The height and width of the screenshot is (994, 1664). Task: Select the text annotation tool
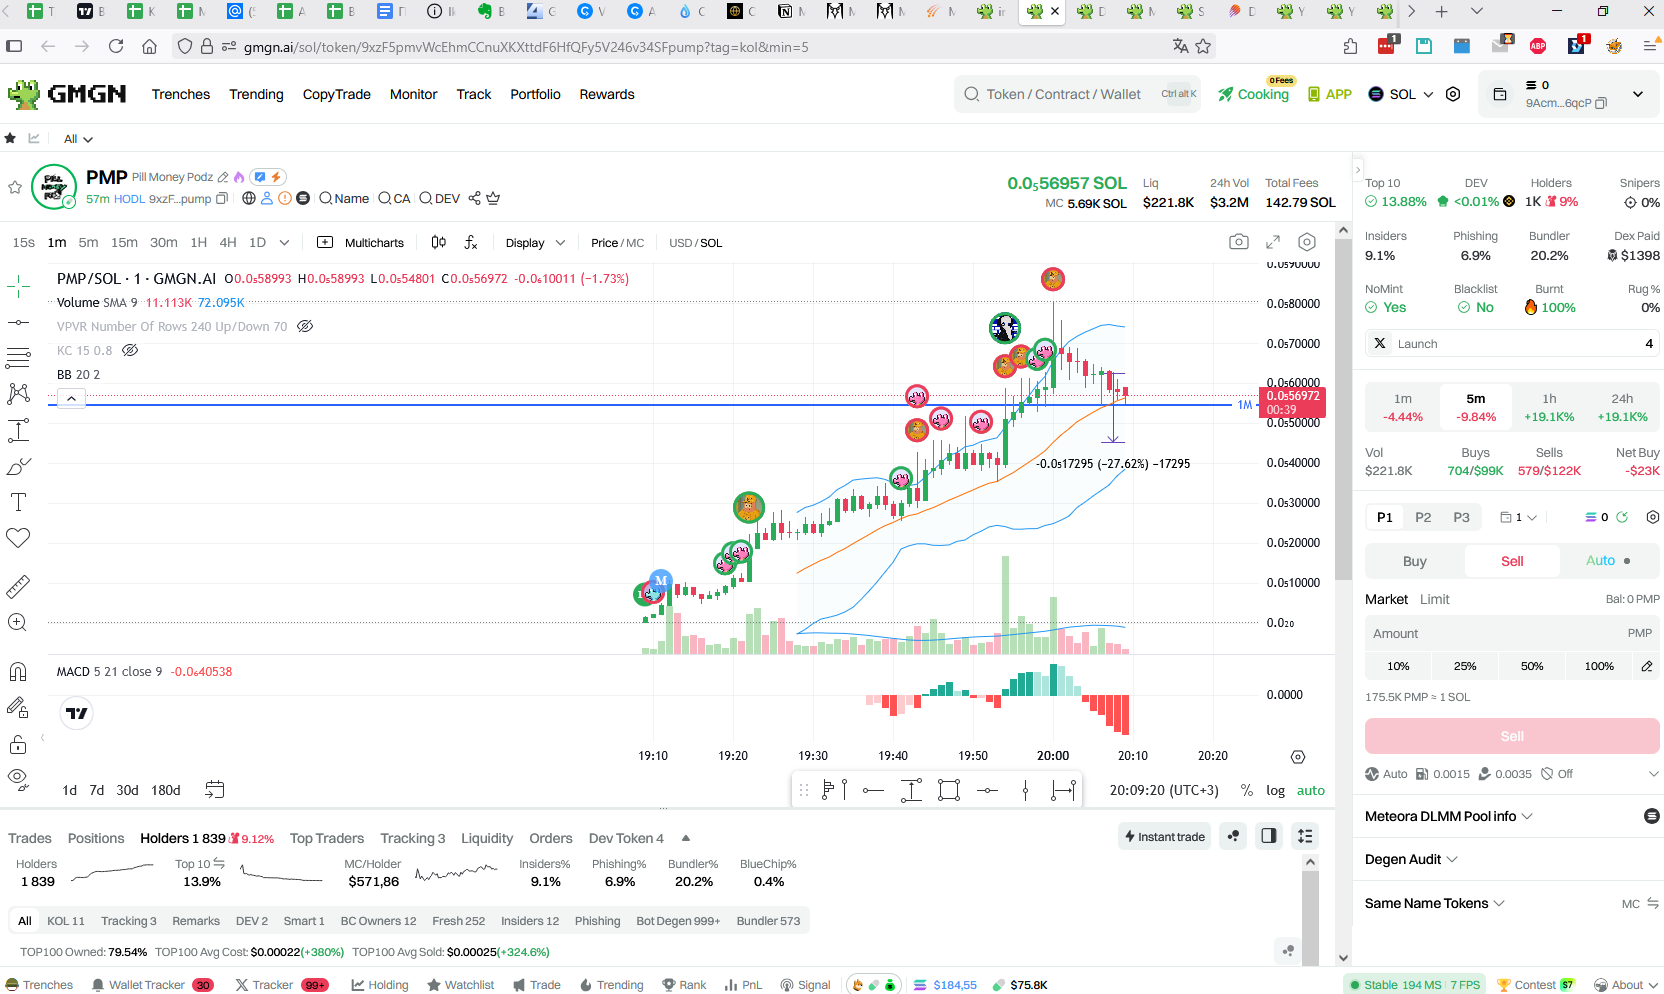[x=18, y=502]
